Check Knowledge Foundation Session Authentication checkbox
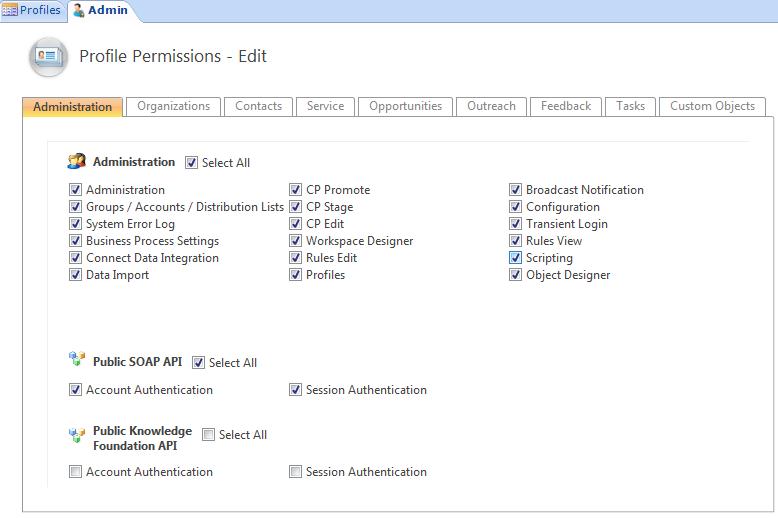Screen dimensions: 778x518 click(296, 472)
